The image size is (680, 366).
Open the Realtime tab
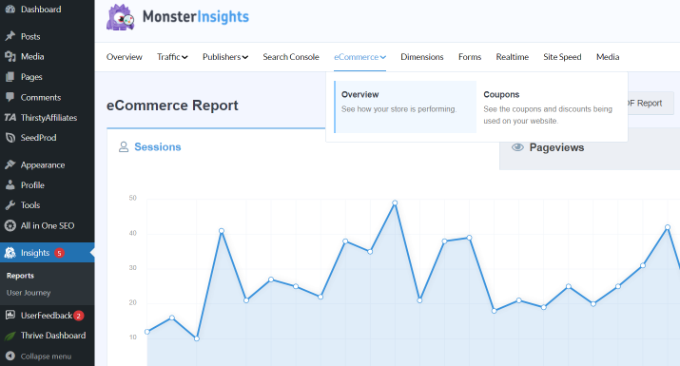pos(512,57)
